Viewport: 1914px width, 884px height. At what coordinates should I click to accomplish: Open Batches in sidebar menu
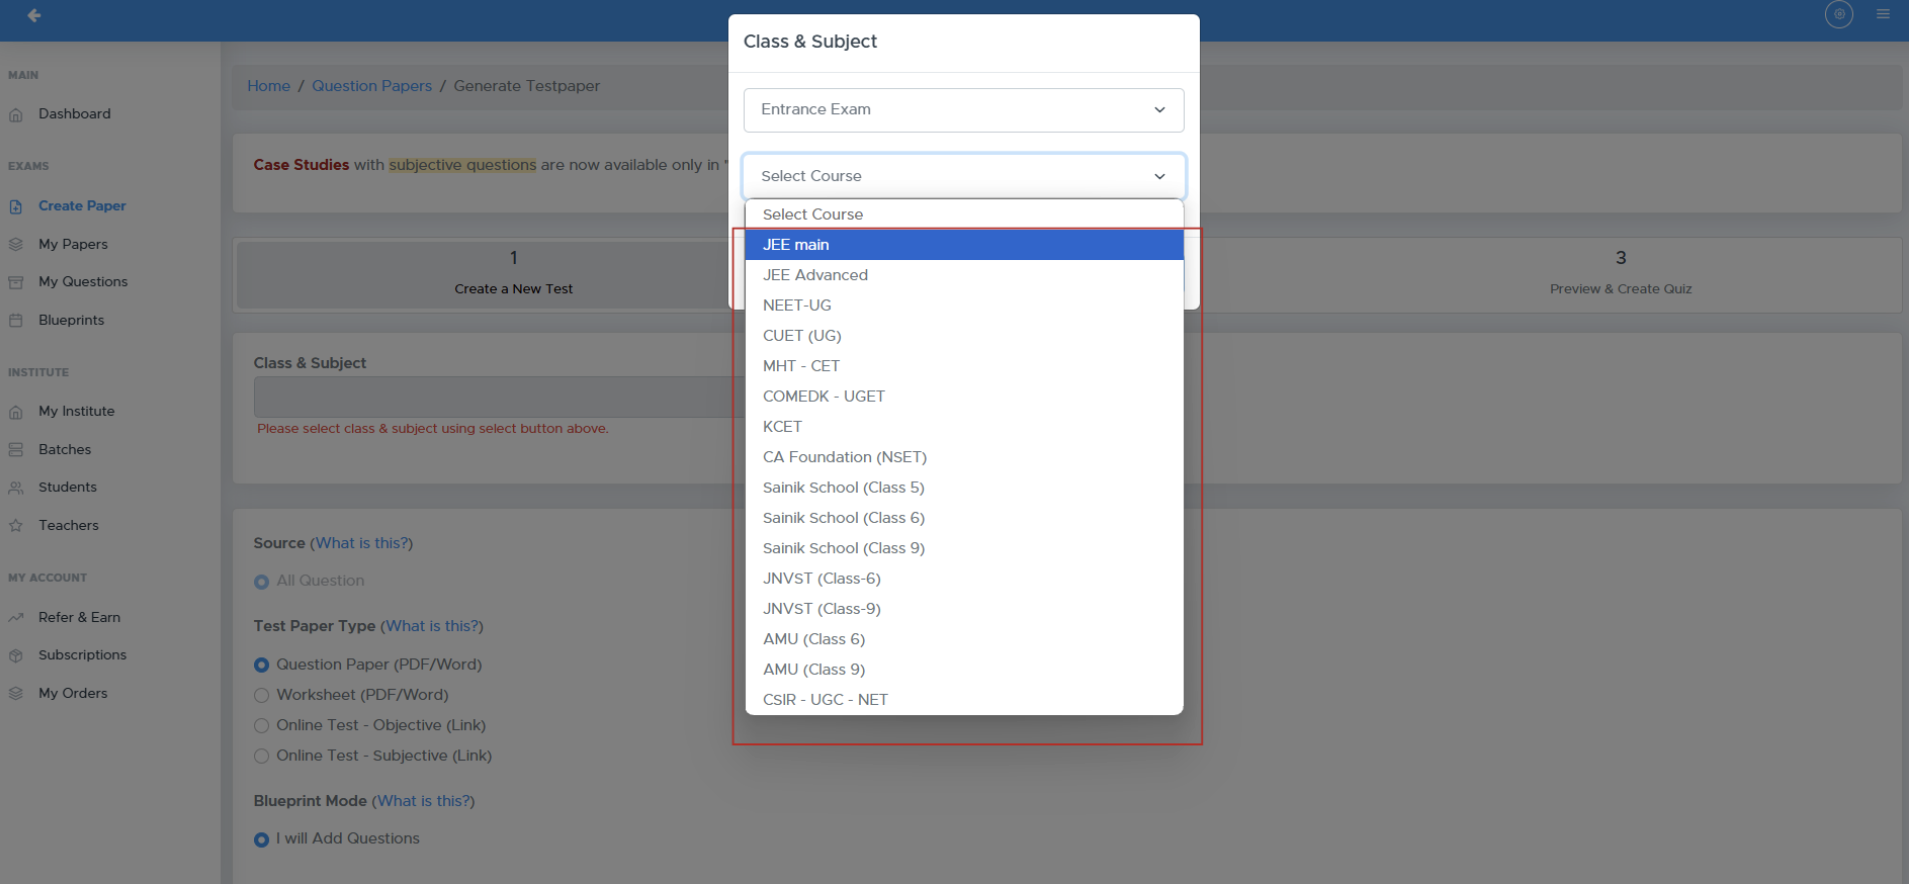pos(65,450)
